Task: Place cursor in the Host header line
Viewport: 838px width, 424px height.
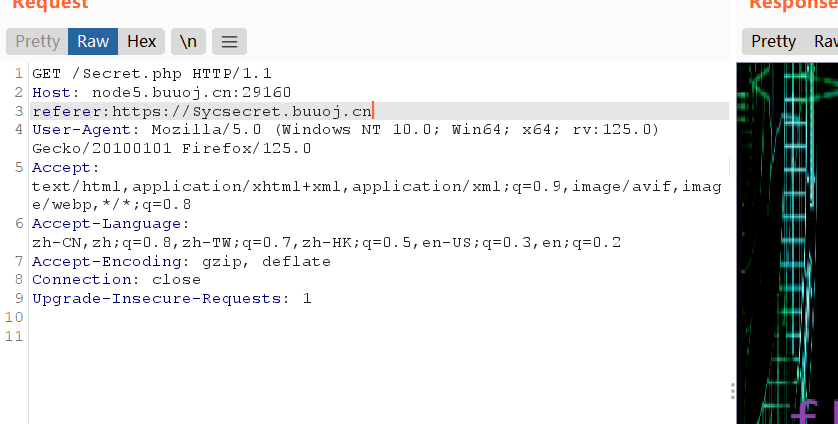Action: (x=161, y=92)
